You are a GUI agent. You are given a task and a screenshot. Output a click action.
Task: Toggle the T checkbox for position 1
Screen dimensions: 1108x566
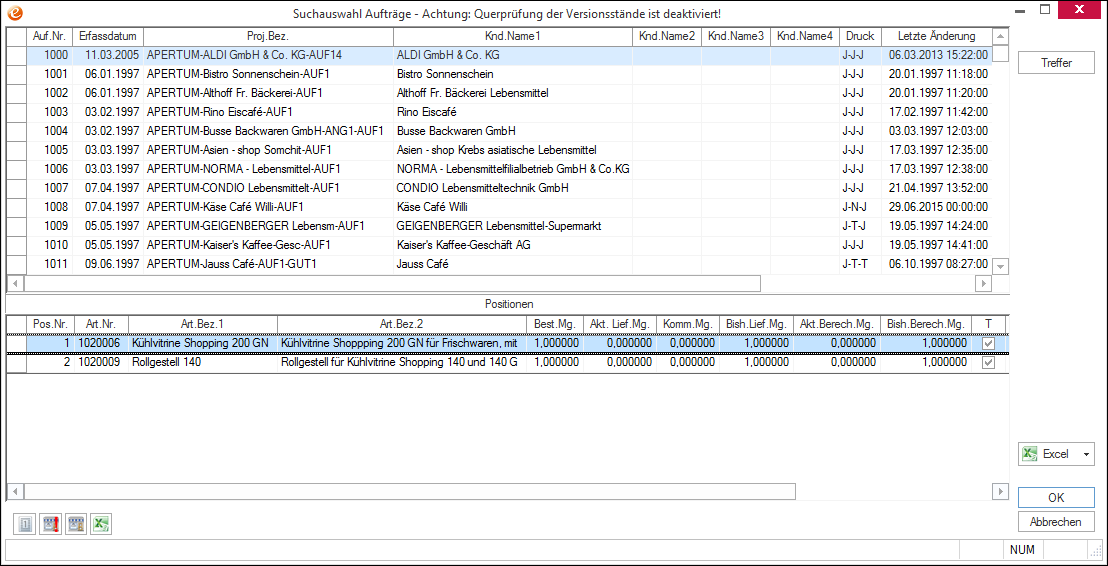pos(989,343)
